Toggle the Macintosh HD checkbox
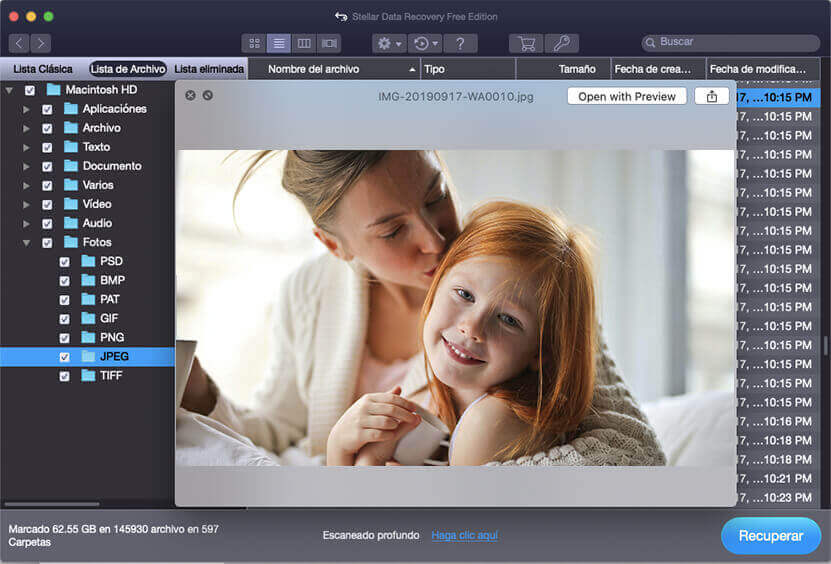The height and width of the screenshot is (564, 831). [x=29, y=90]
